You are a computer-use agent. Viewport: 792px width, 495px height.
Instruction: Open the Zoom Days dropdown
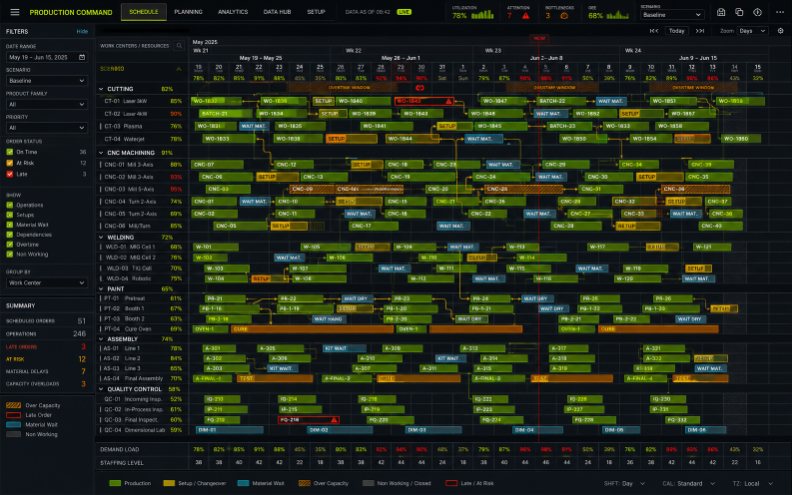point(753,31)
